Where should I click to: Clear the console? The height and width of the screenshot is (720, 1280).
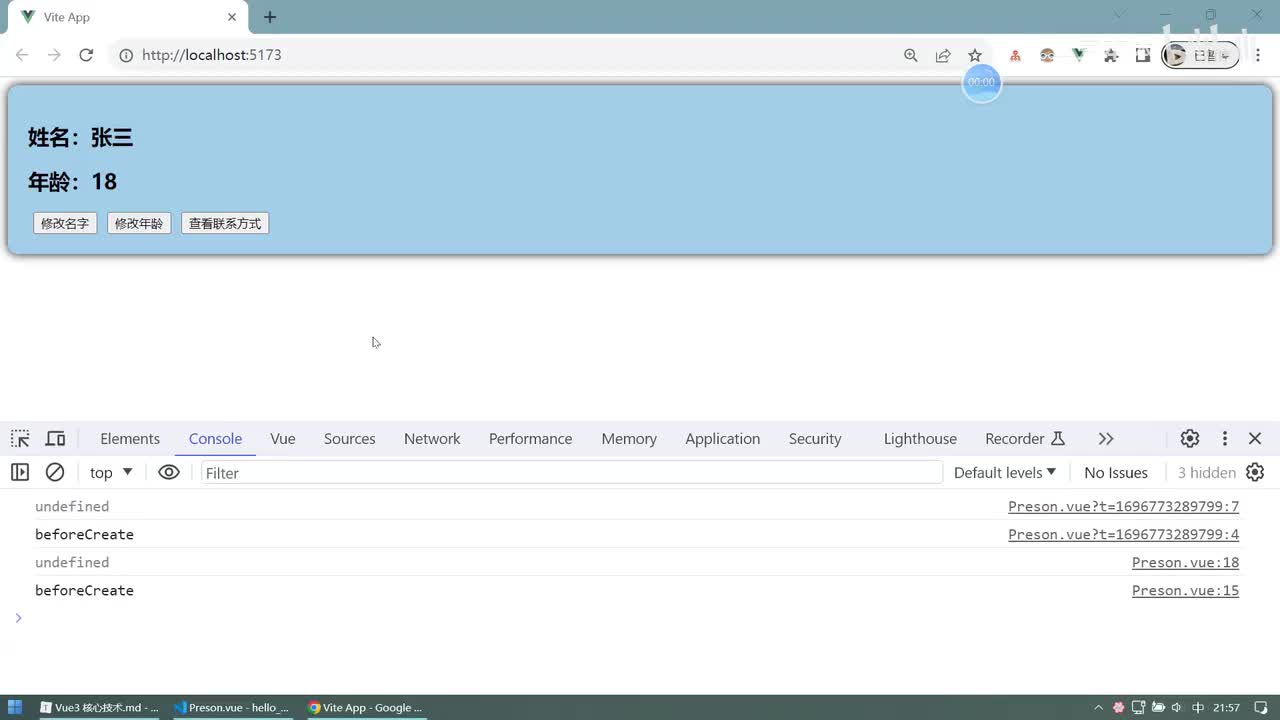[x=55, y=472]
